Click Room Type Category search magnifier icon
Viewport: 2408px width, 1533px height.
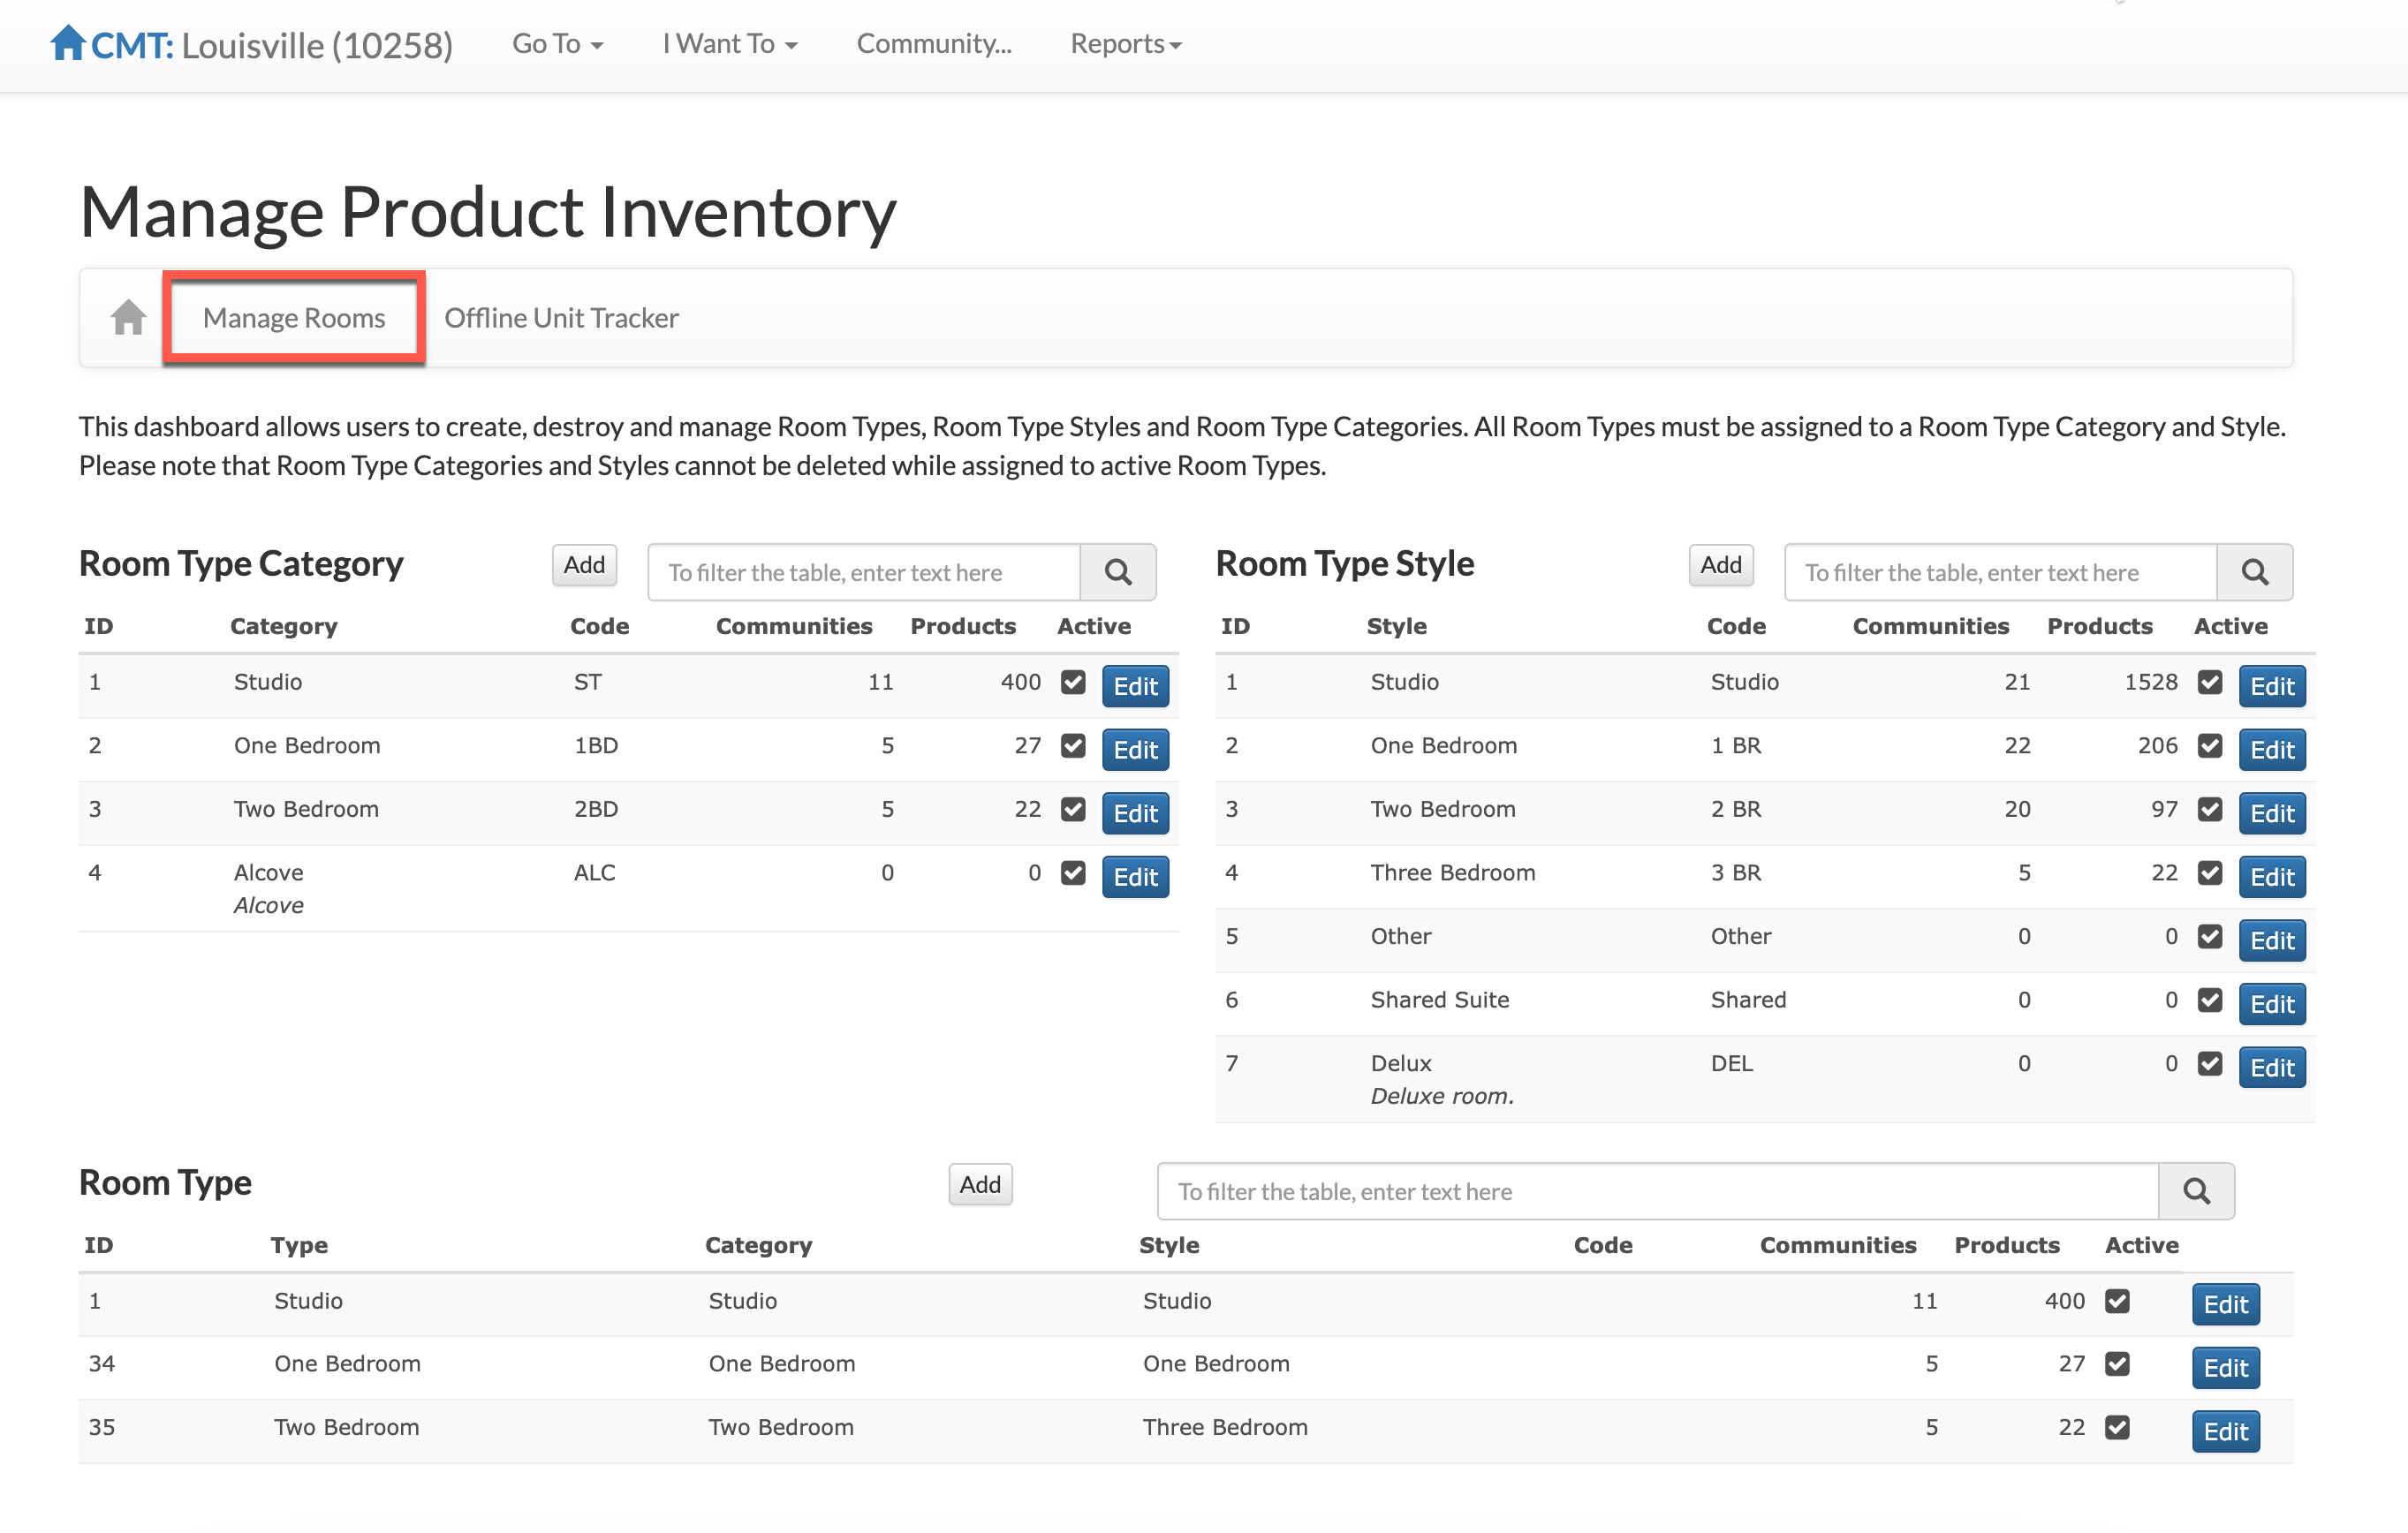pos(1117,572)
